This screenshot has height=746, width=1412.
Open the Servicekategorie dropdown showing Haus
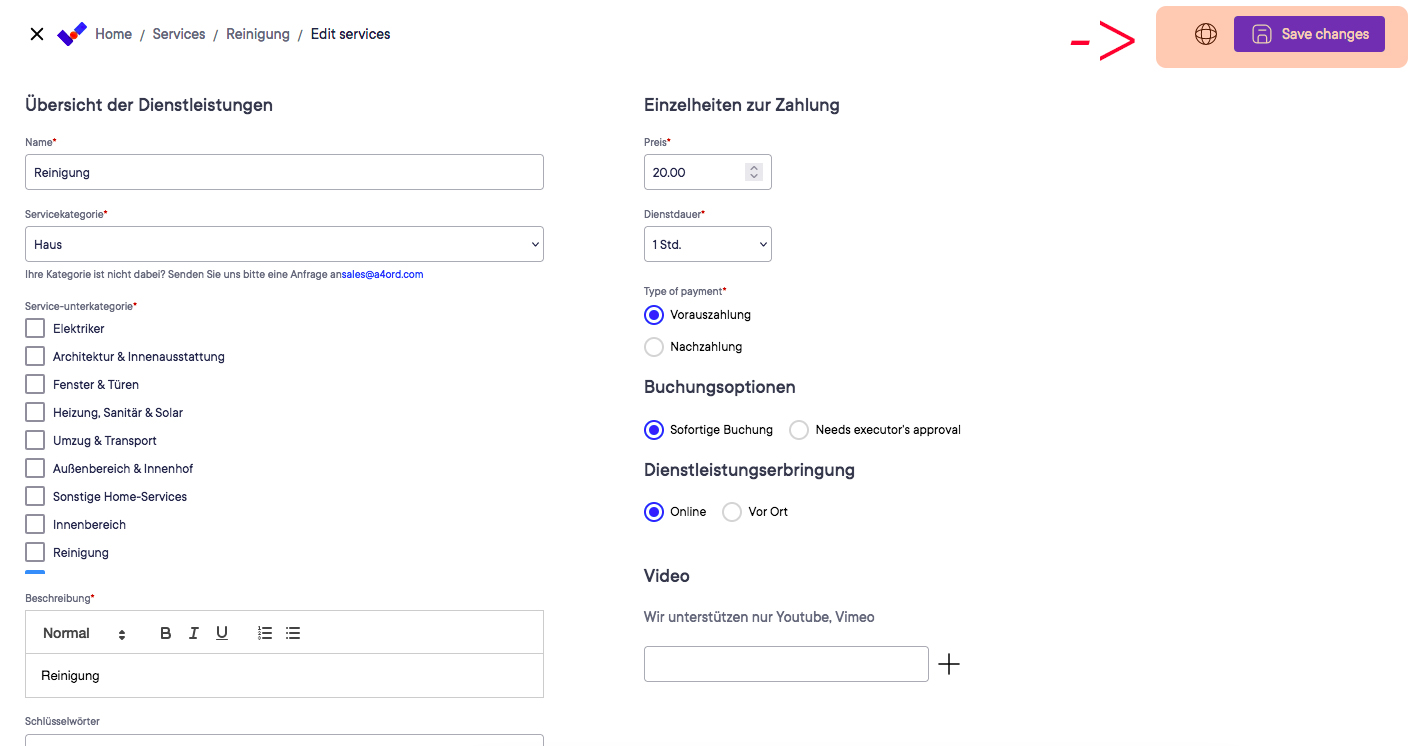coord(284,244)
